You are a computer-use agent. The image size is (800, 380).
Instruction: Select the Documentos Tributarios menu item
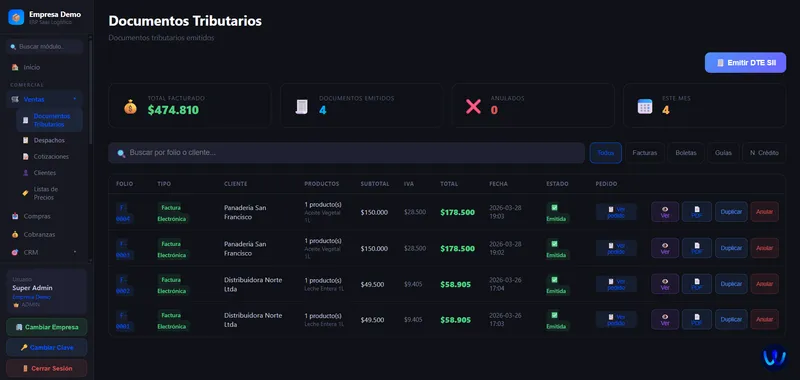49,120
